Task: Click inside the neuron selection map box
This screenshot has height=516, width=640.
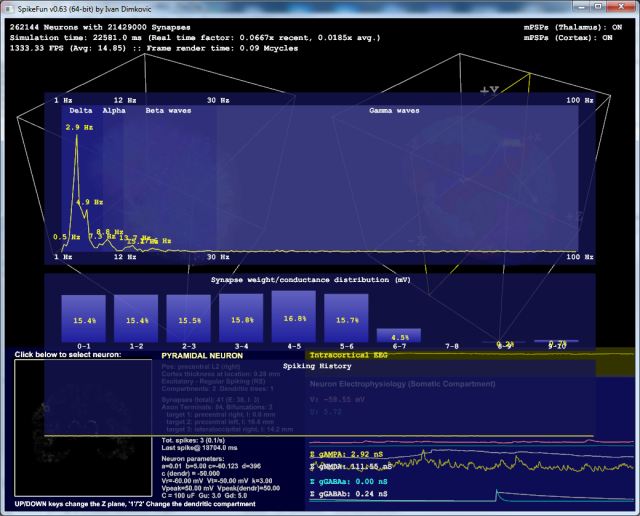Action: [83, 427]
